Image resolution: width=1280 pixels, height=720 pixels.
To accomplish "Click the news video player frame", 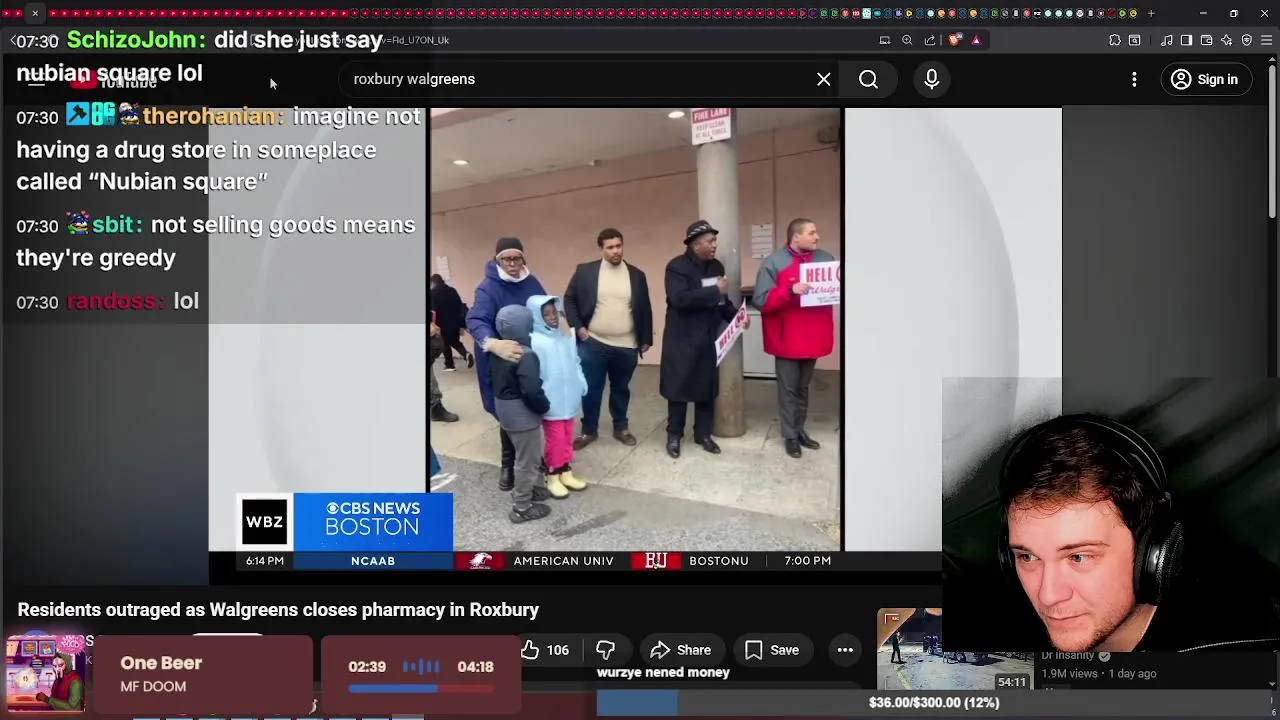I will click(635, 330).
